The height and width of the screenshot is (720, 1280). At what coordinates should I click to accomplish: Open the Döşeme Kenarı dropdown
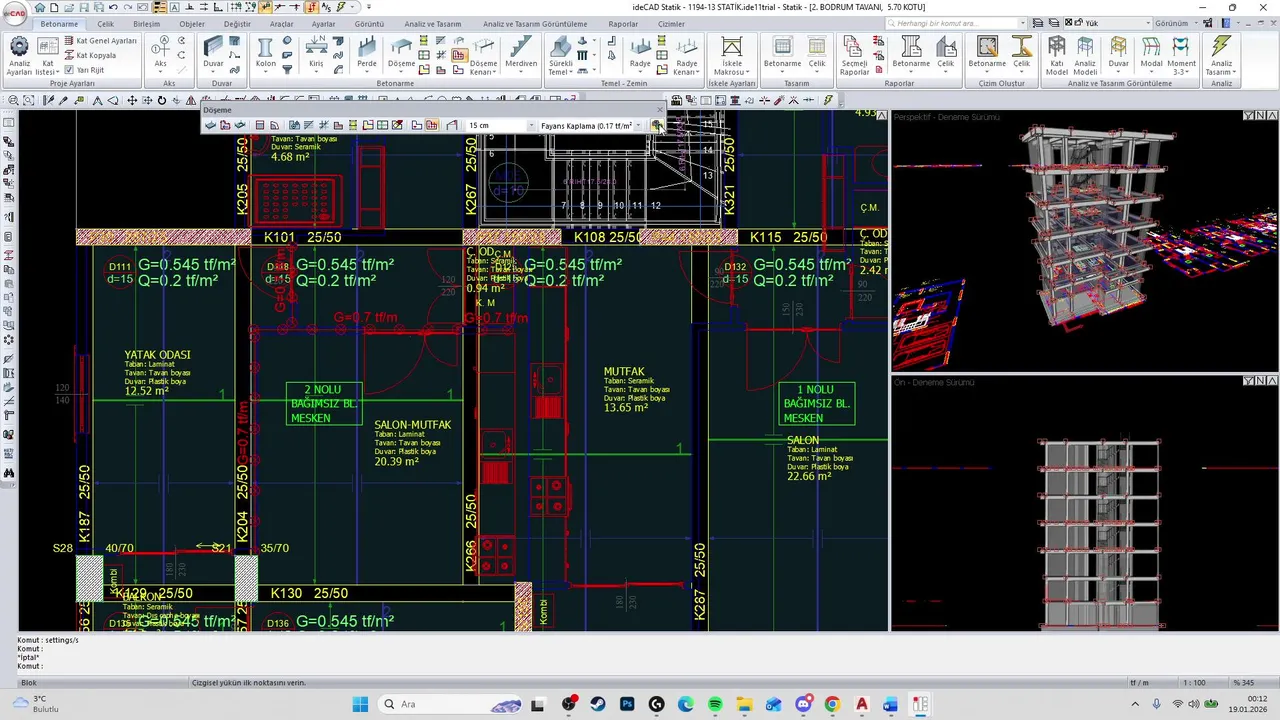[484, 57]
